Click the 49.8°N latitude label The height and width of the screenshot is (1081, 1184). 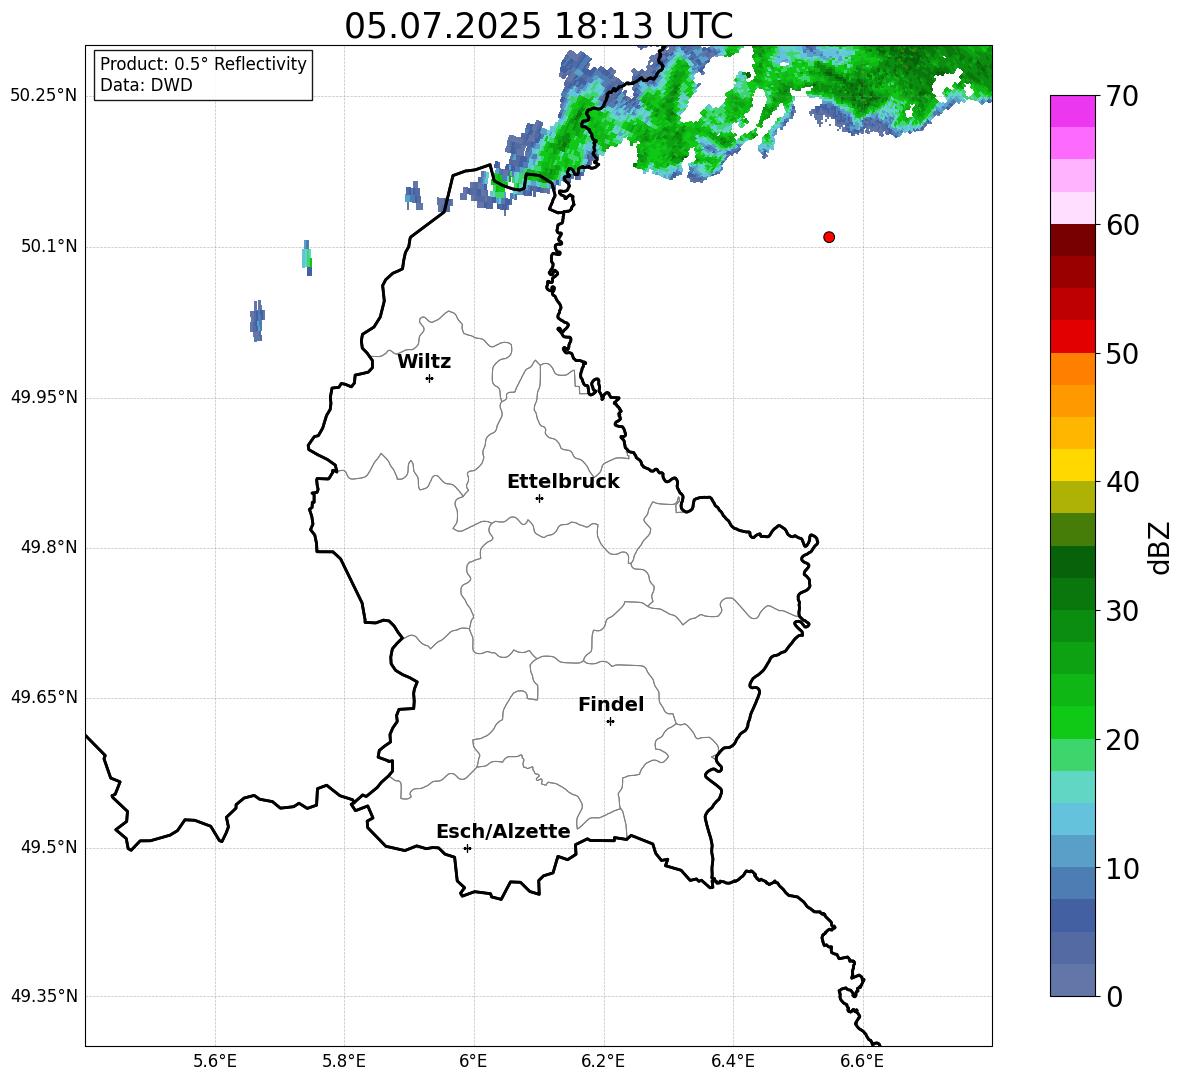click(x=50, y=547)
